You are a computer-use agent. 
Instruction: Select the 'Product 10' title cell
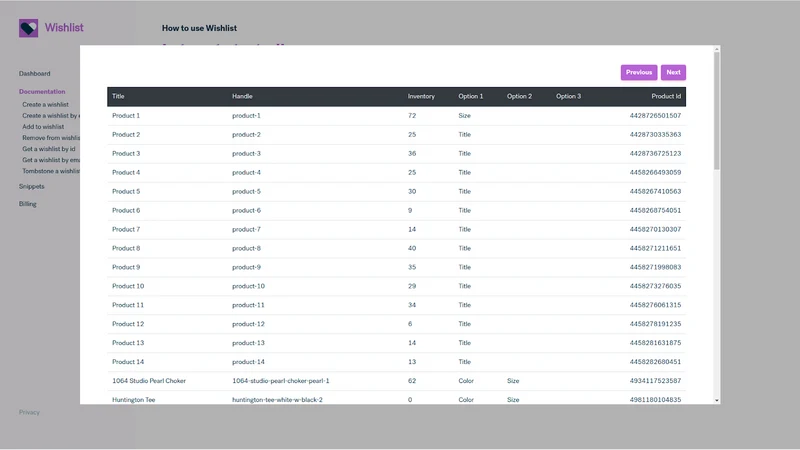128,286
